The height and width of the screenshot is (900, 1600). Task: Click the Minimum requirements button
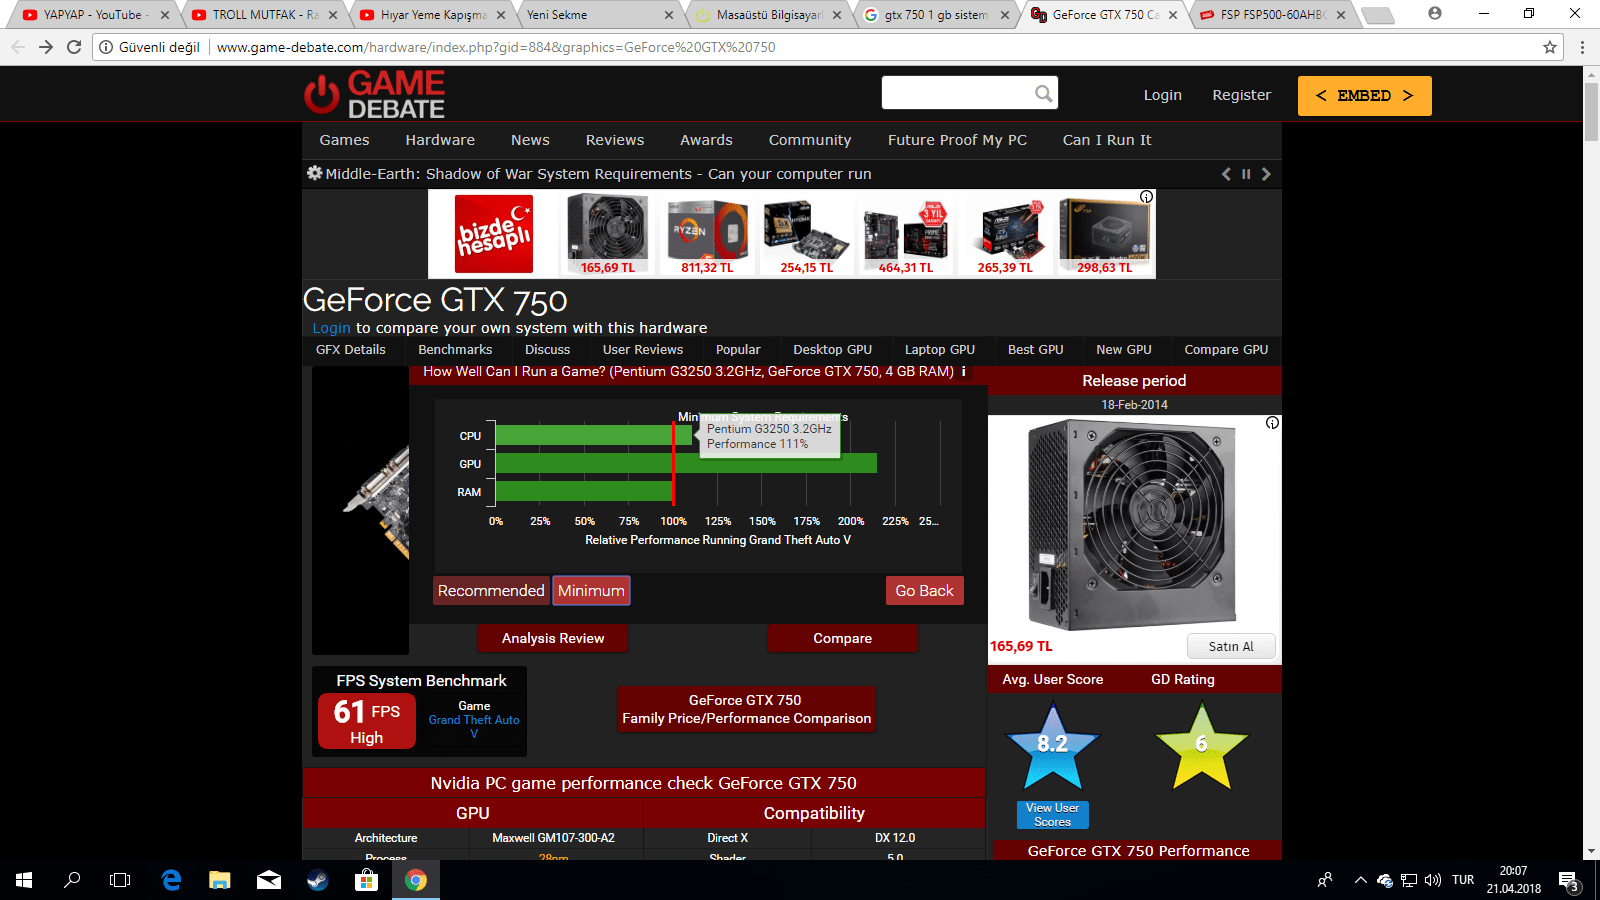tap(591, 591)
